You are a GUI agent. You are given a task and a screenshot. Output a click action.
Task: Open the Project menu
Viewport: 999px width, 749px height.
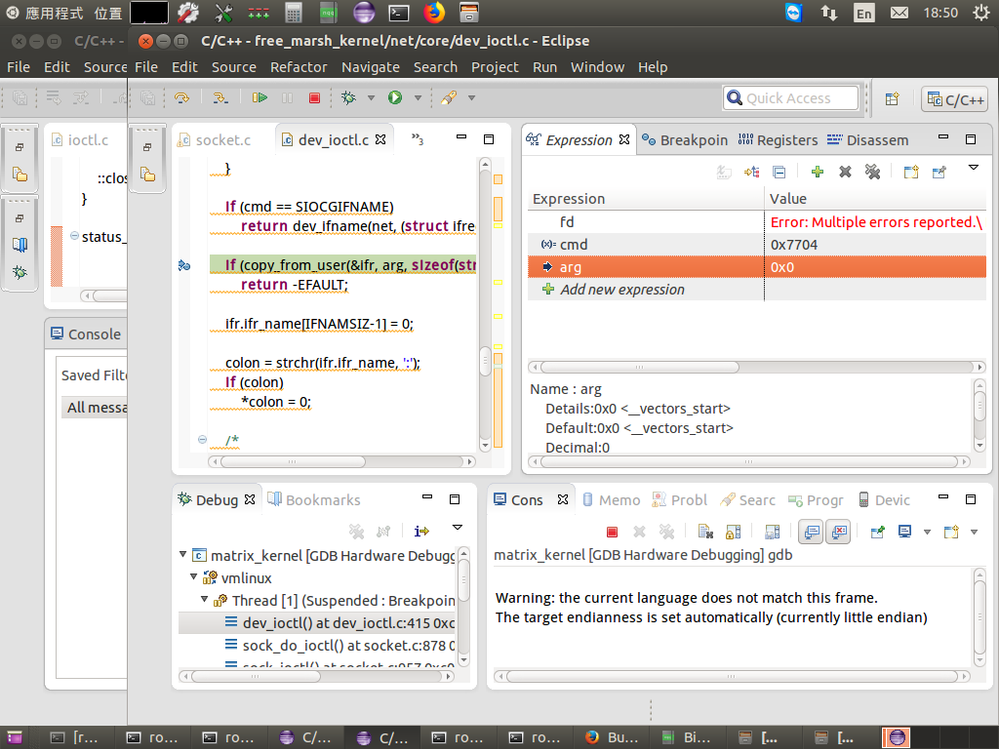[x=494, y=68]
